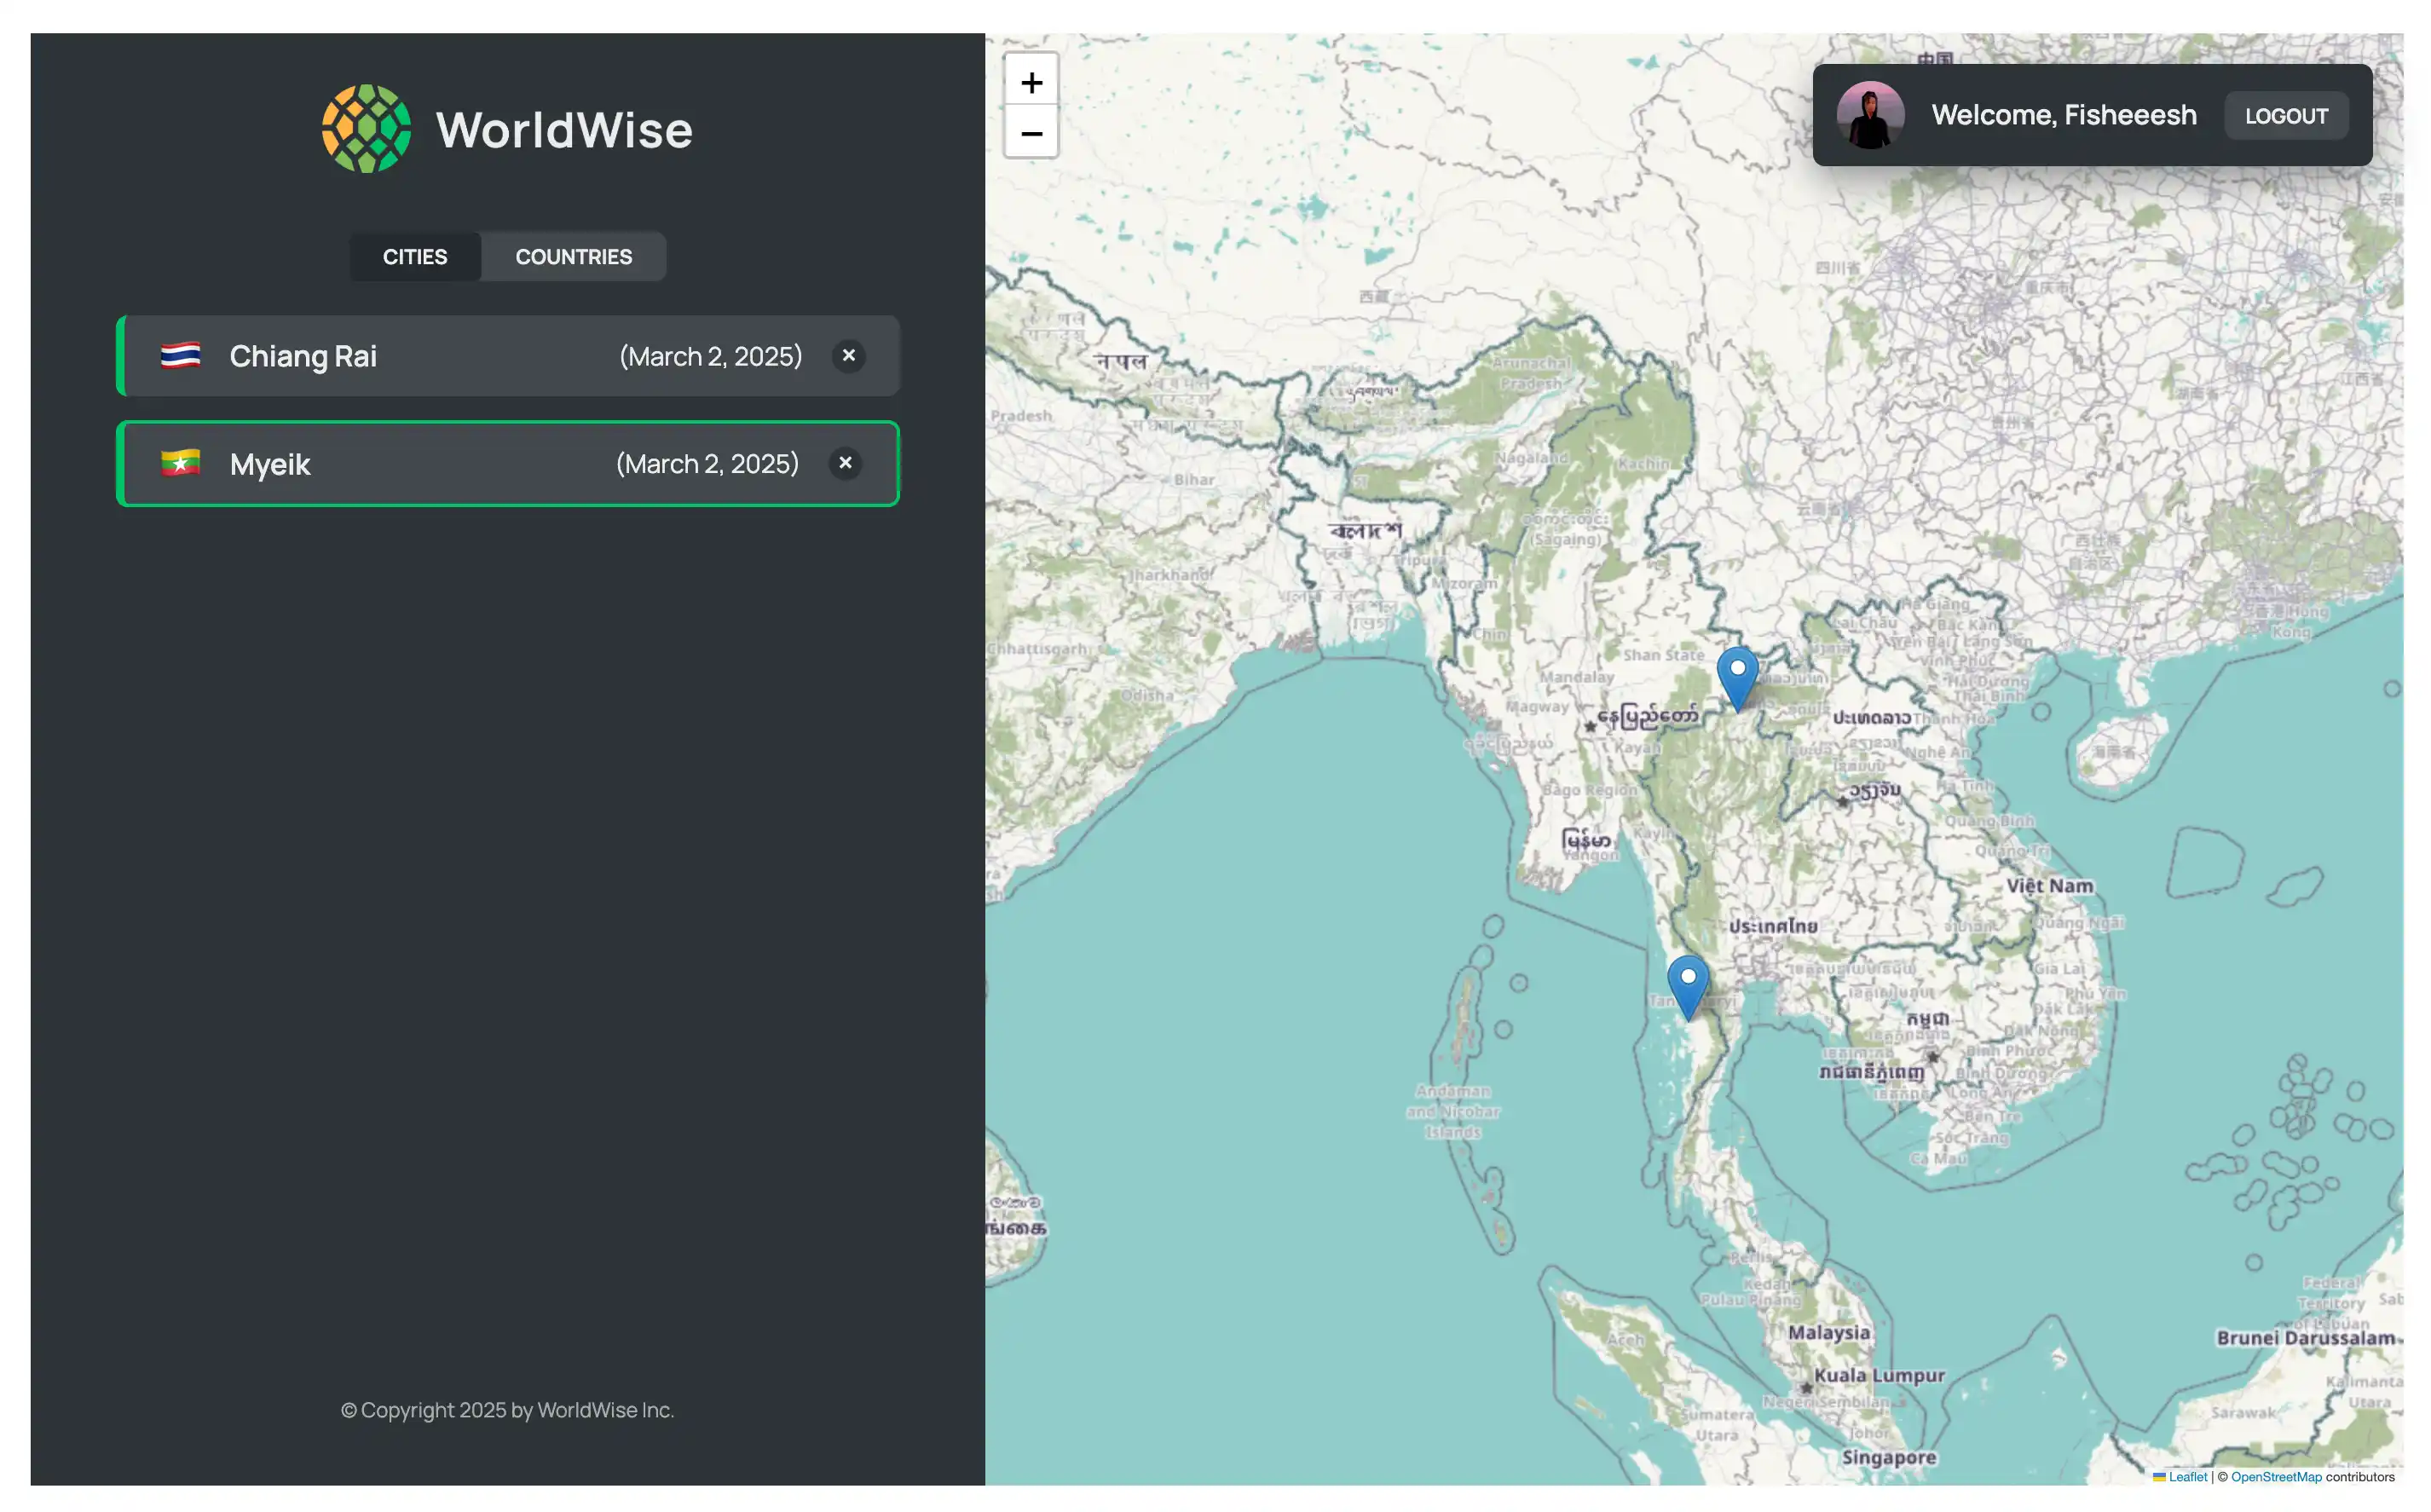Screen dimensions: 2431x1512
Task: Delete the Chiang Rai city entry
Action: click(x=848, y=356)
